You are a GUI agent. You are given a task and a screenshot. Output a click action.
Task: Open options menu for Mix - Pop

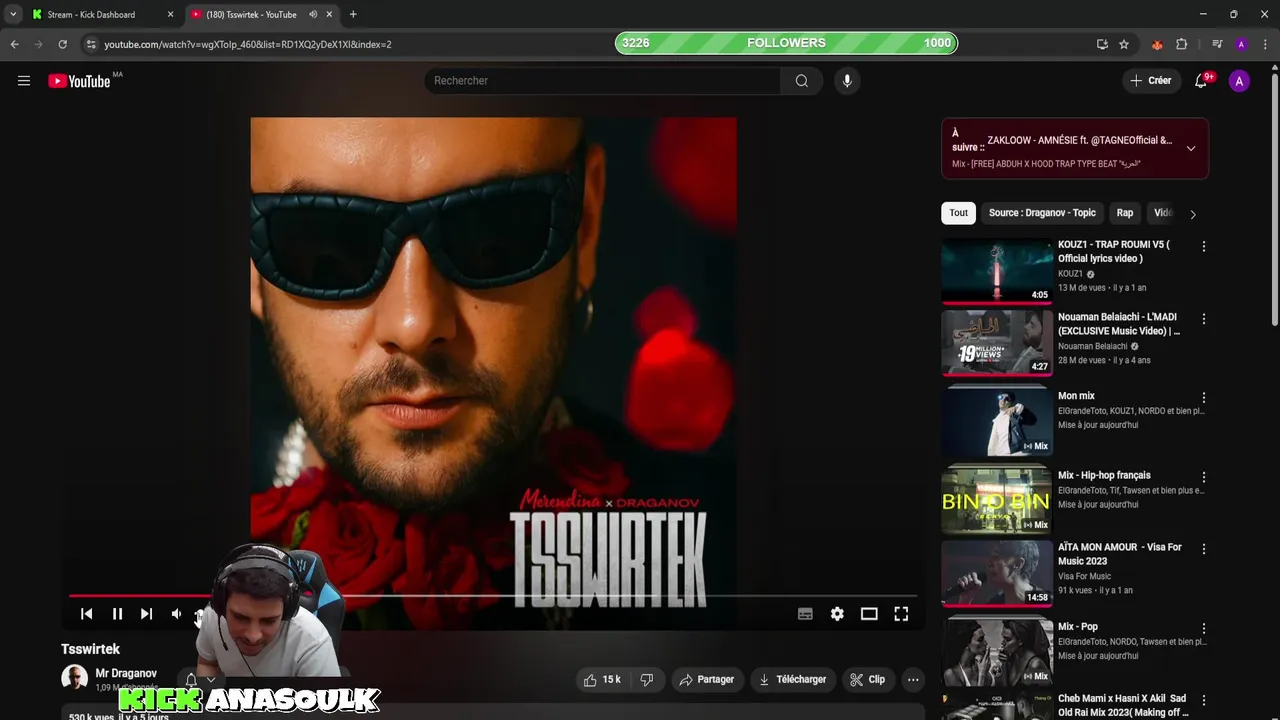click(x=1204, y=629)
